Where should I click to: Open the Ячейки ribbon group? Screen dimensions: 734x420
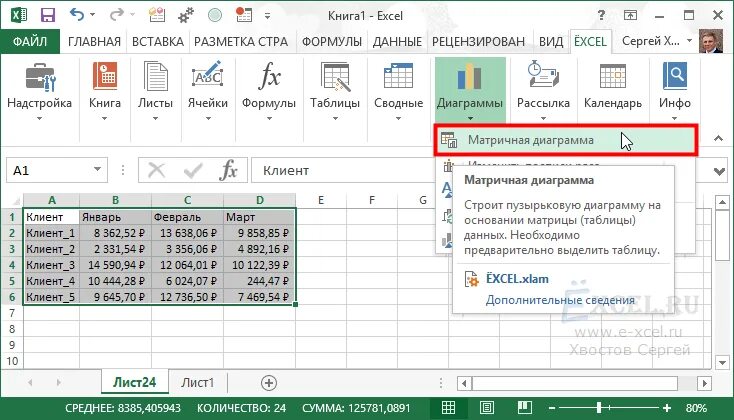(x=207, y=91)
